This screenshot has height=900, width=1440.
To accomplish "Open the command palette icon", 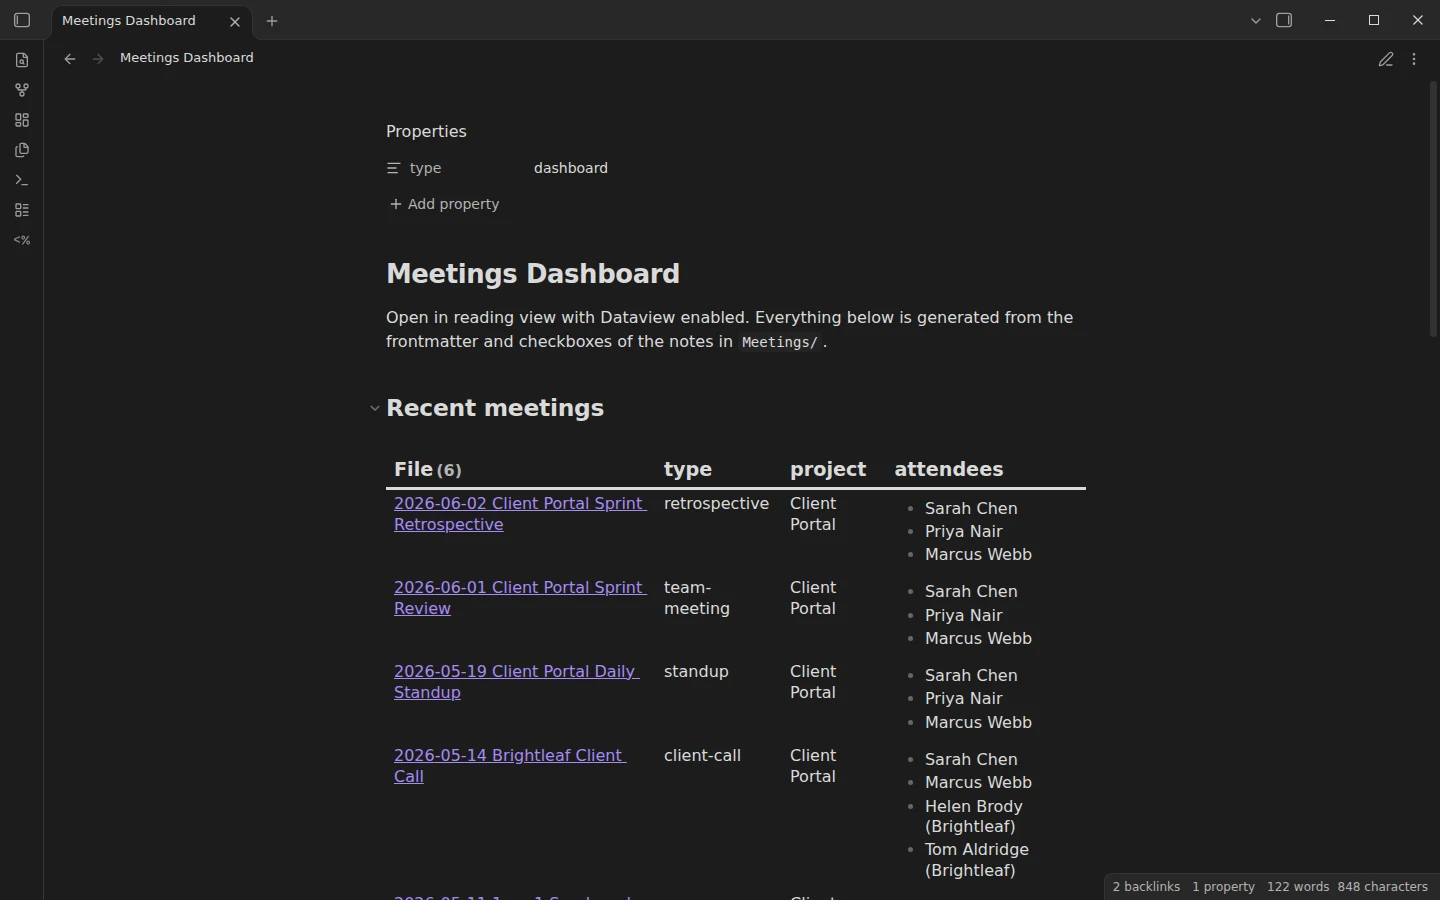I will tap(22, 180).
